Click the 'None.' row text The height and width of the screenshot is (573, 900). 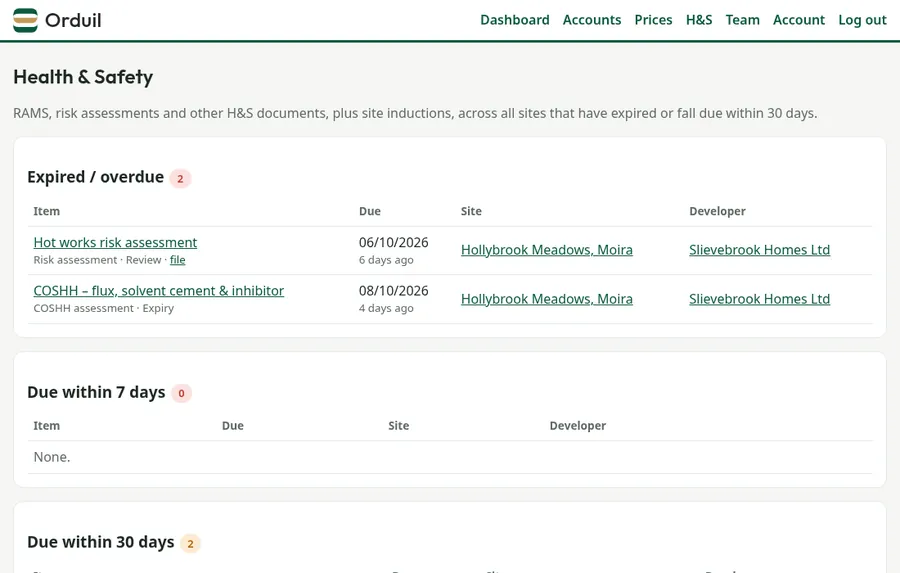52,457
